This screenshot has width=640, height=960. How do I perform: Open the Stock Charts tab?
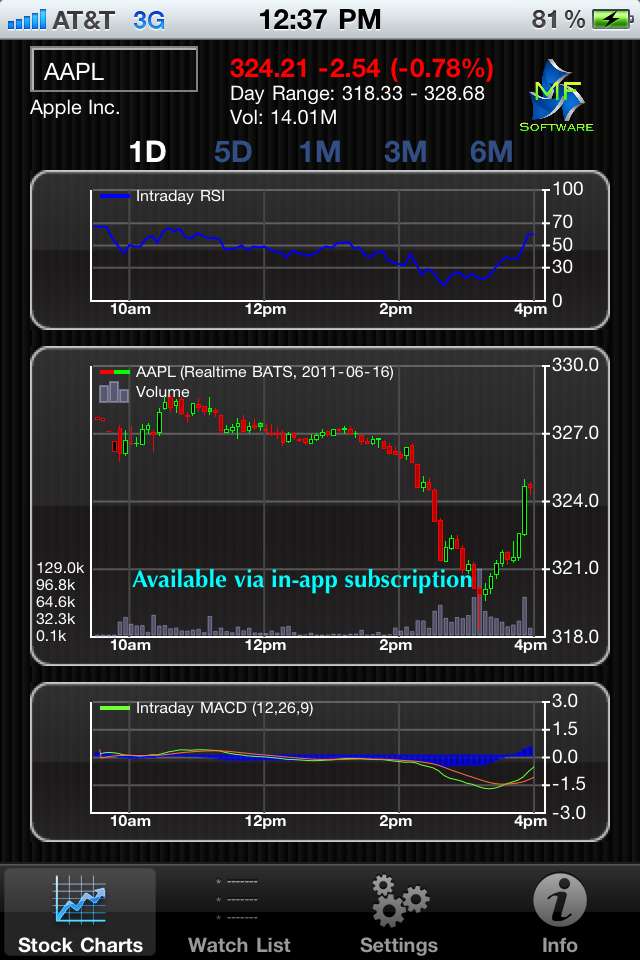pos(80,913)
